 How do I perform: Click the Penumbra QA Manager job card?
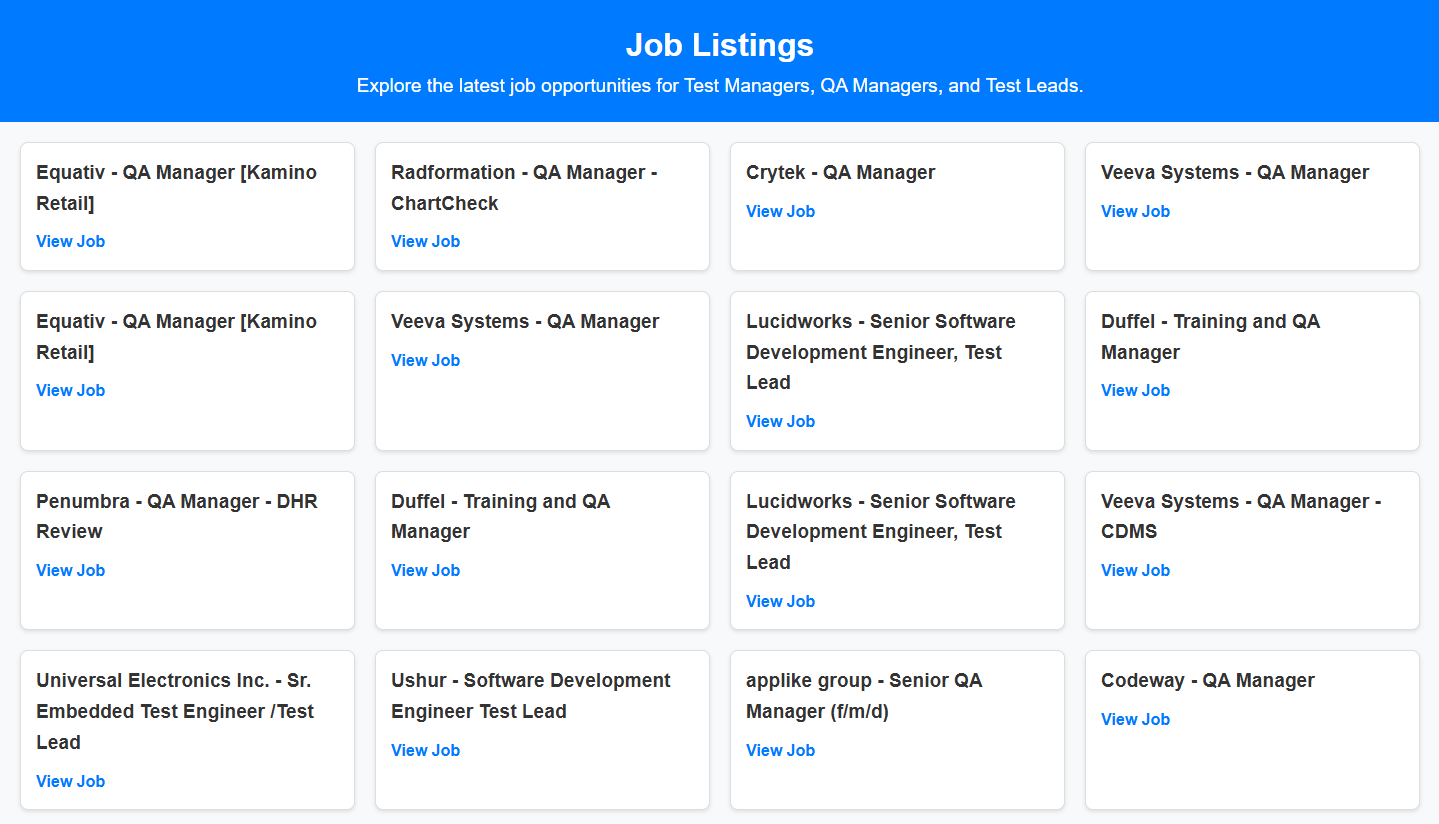(x=186, y=550)
